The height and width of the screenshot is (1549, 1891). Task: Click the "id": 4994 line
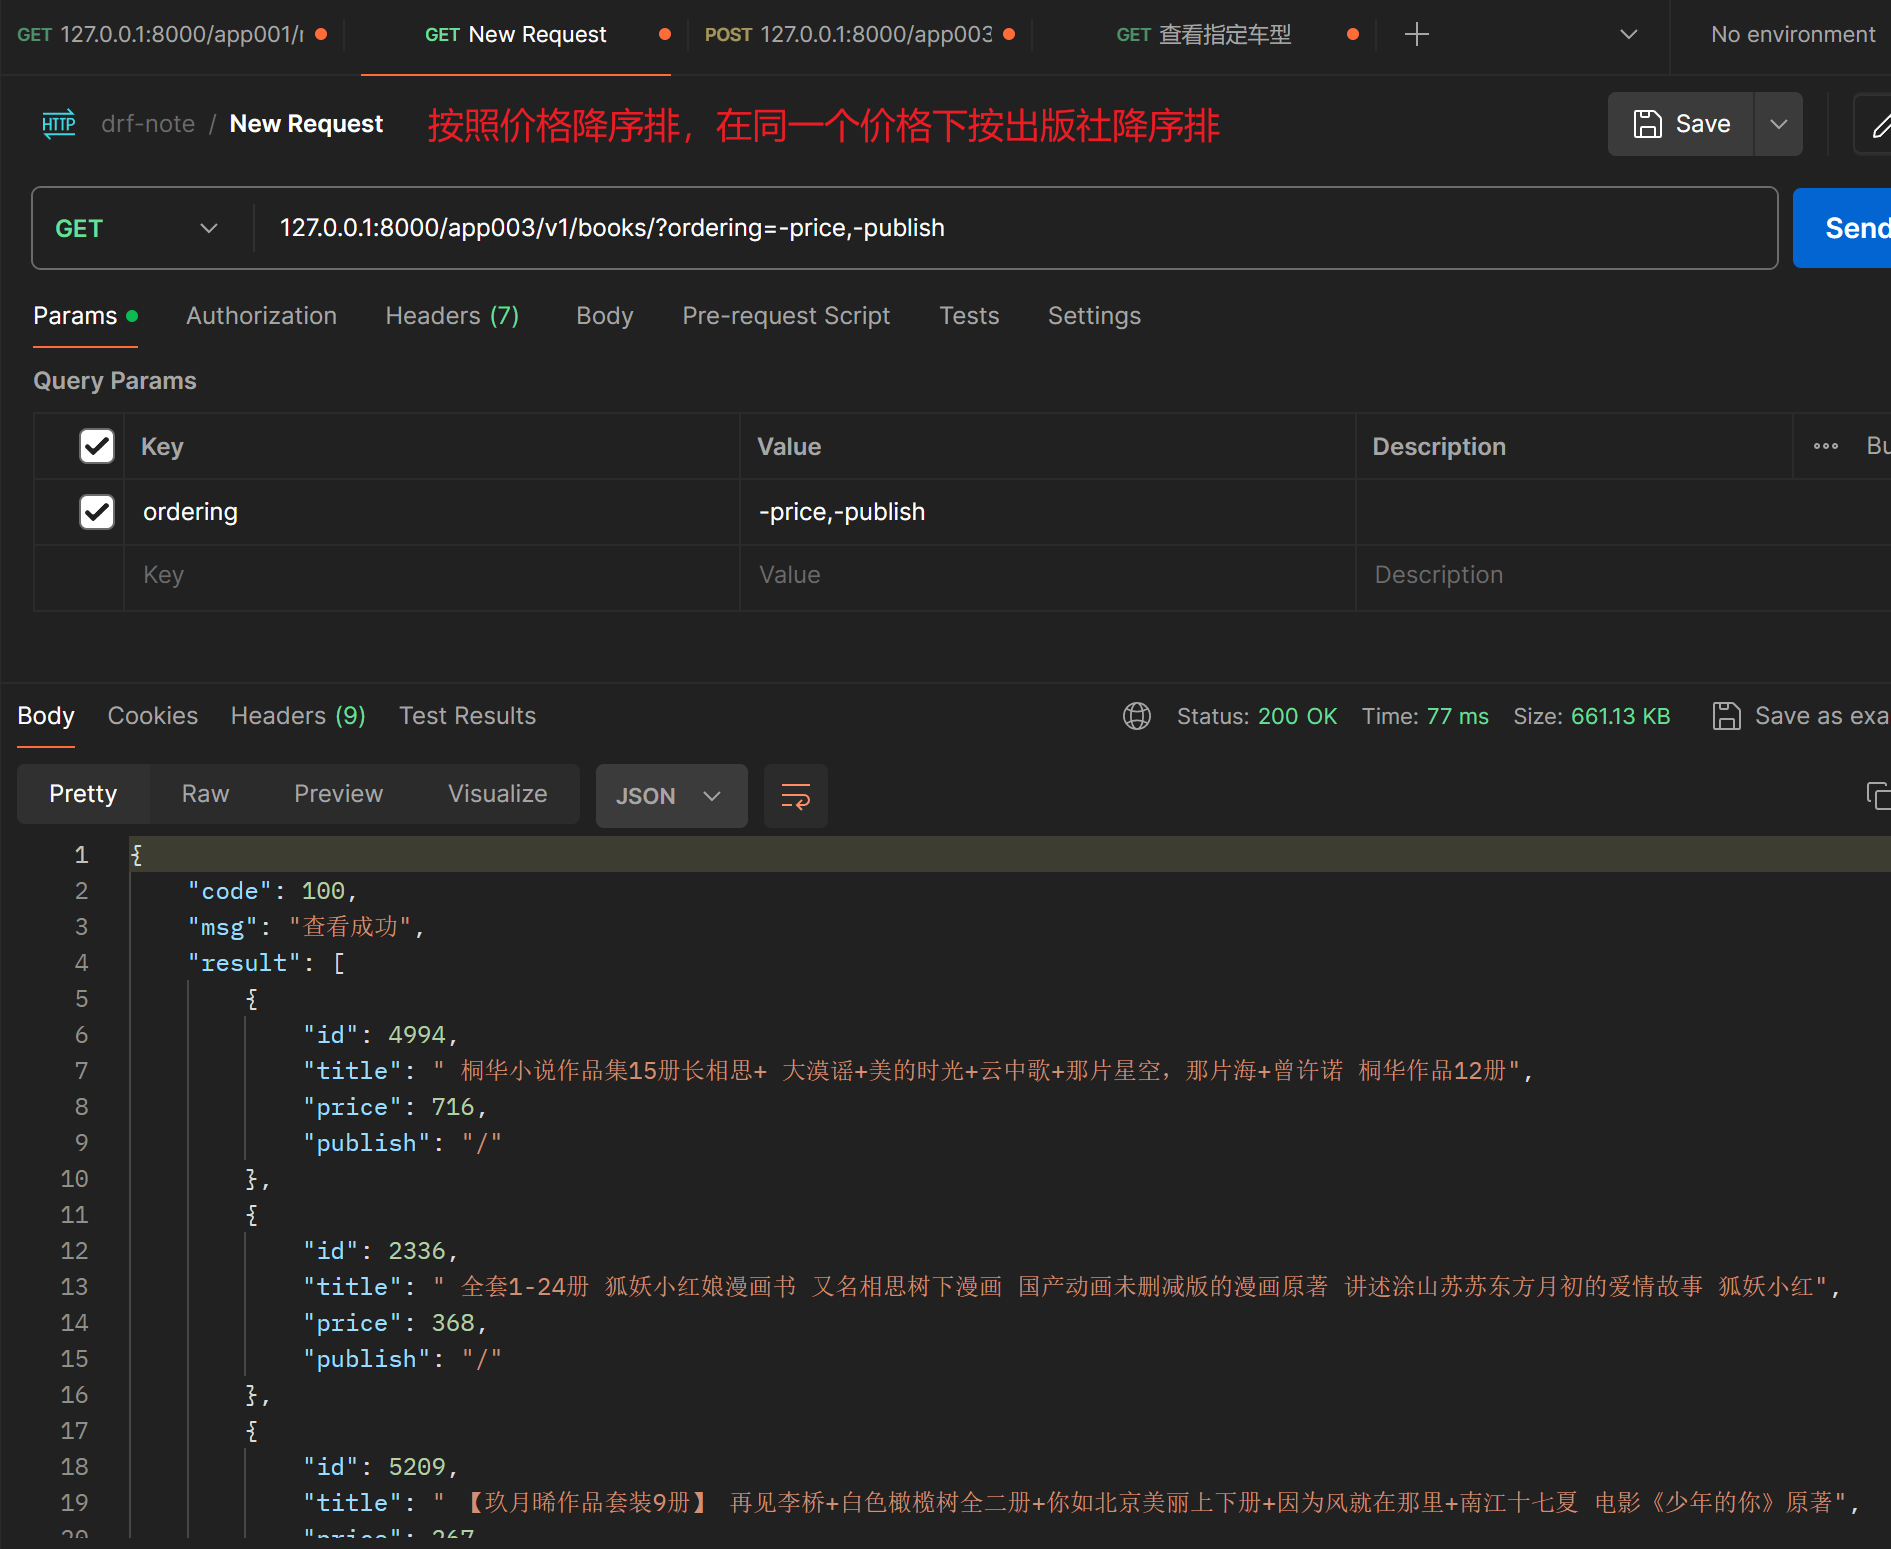coord(380,1035)
